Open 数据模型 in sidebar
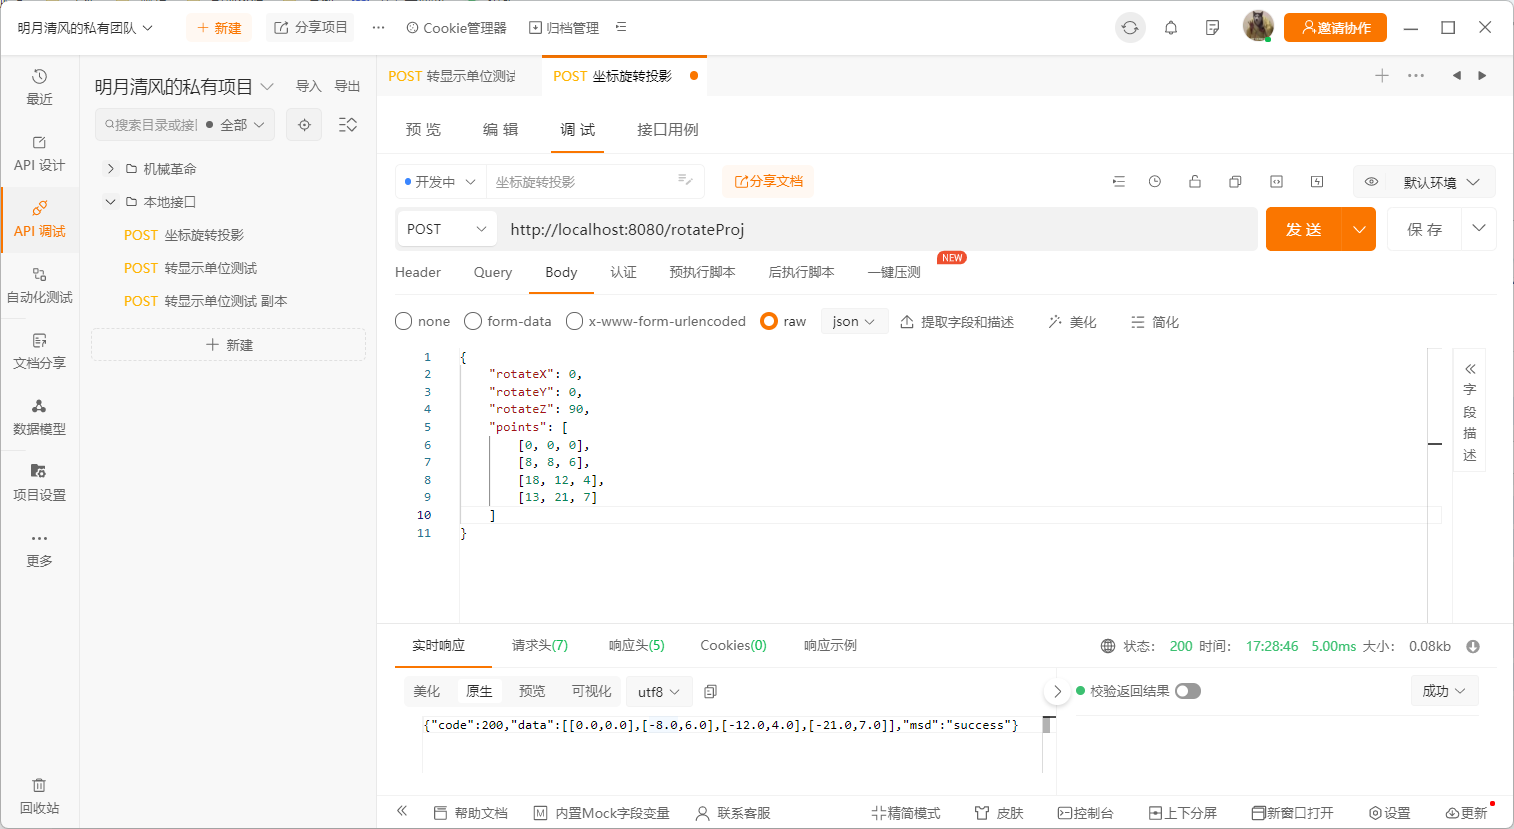 [39, 417]
